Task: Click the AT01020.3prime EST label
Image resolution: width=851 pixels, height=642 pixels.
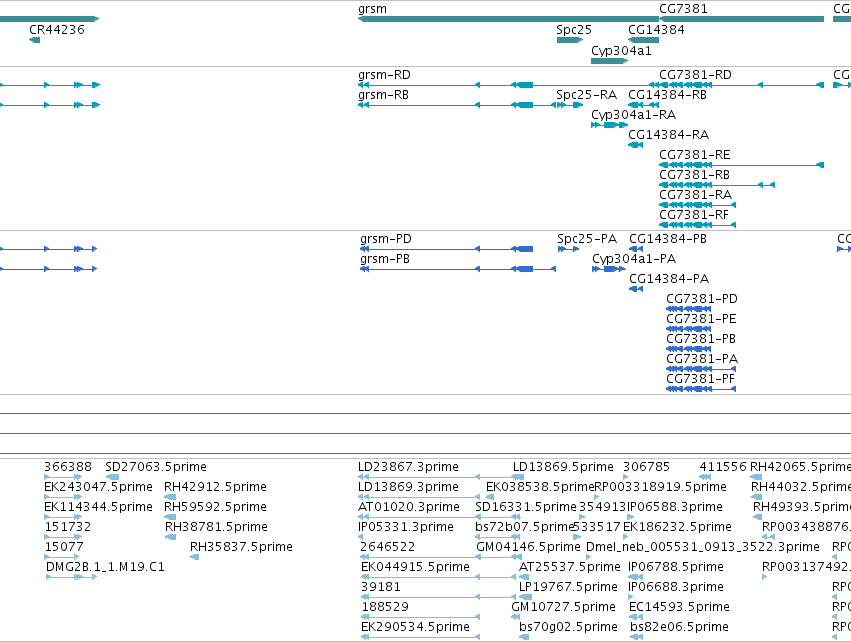Action: tap(409, 507)
